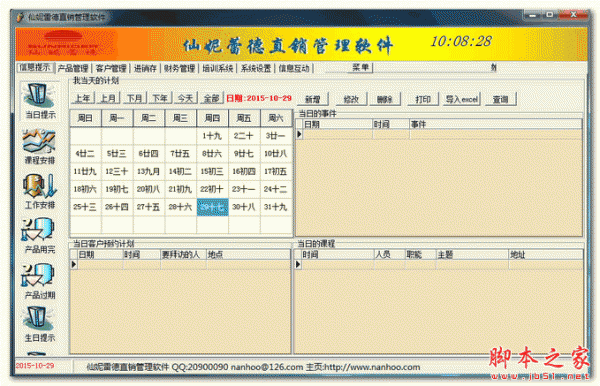Select calendar day 31十九
Image resolution: width=600 pixels, height=386 pixels.
pos(276,207)
